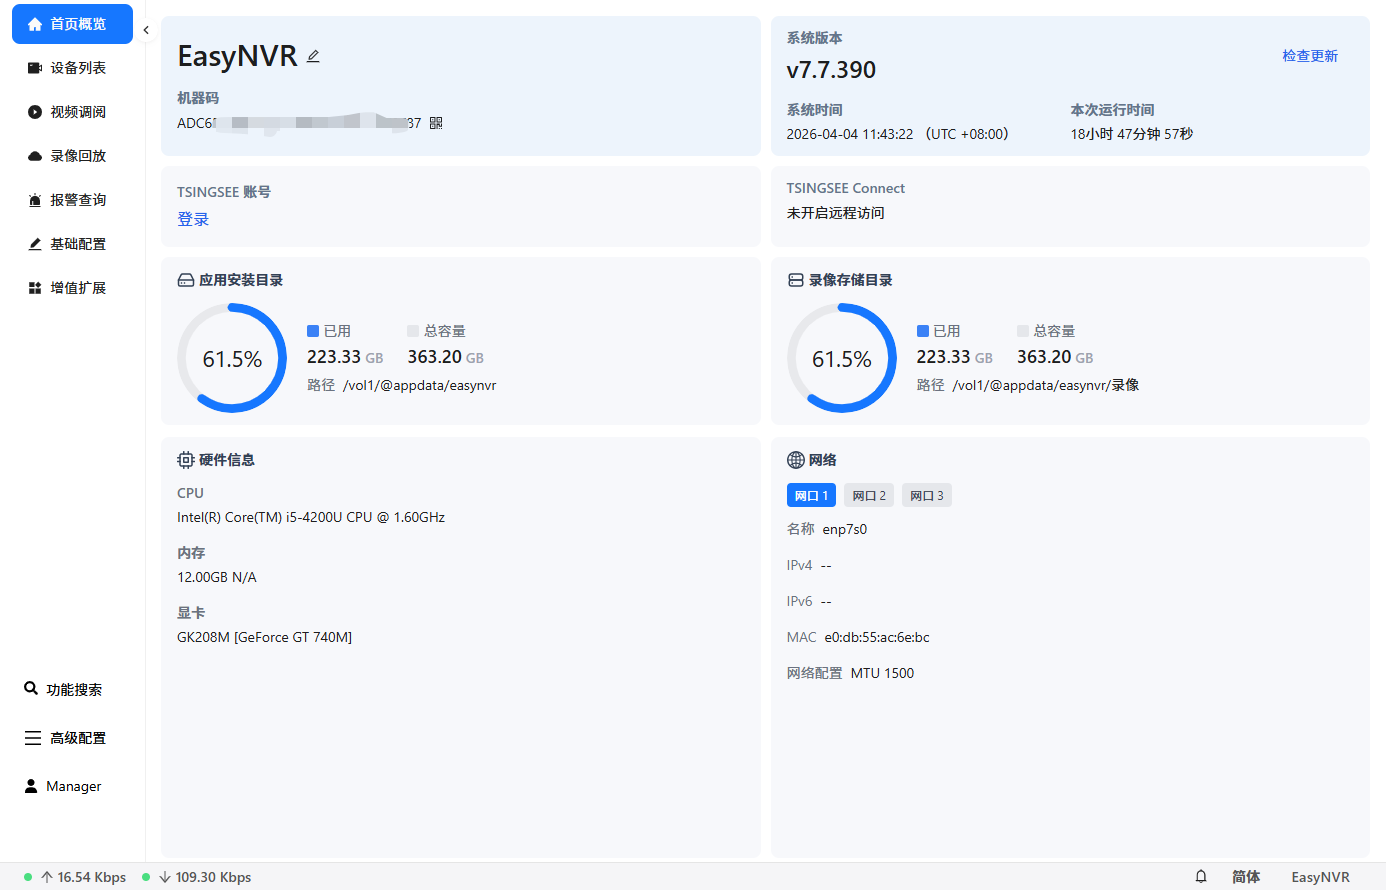Screen dimensions: 1386x890
Task: Switch to the 网口 1 tab
Action: point(811,495)
